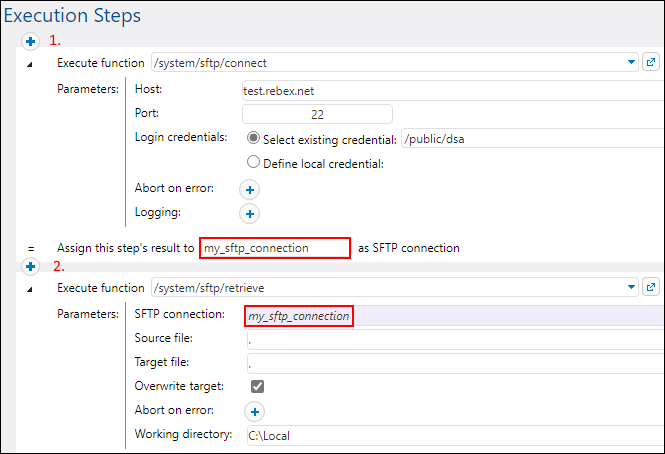Open /system/sftp/connect function dropdown
Image resolution: width=665 pixels, height=454 pixels.
631,62
